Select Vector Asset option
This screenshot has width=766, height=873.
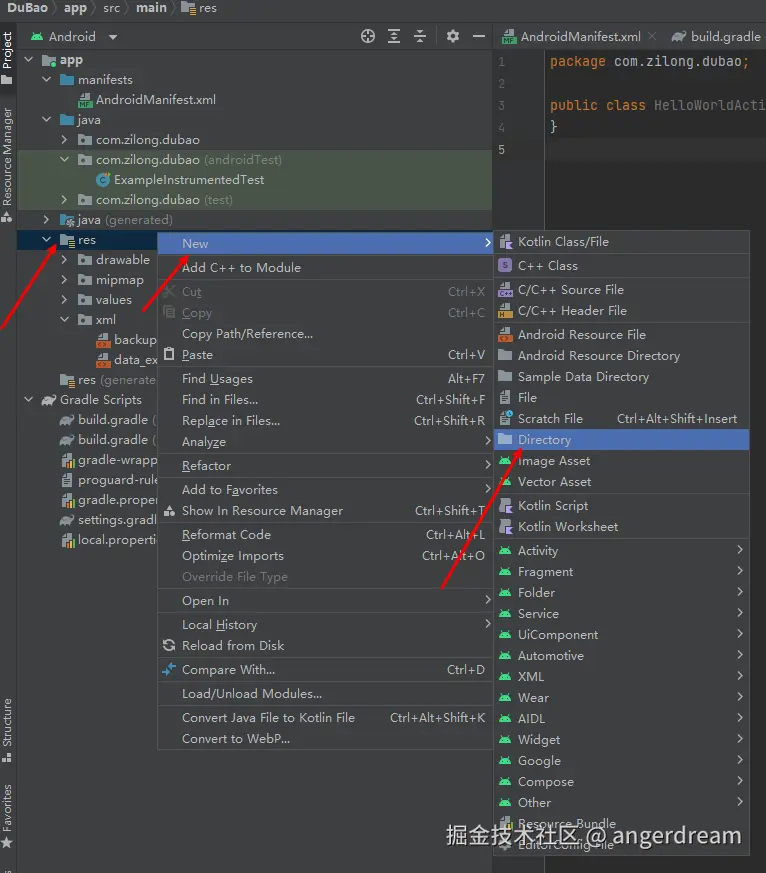pos(621,482)
